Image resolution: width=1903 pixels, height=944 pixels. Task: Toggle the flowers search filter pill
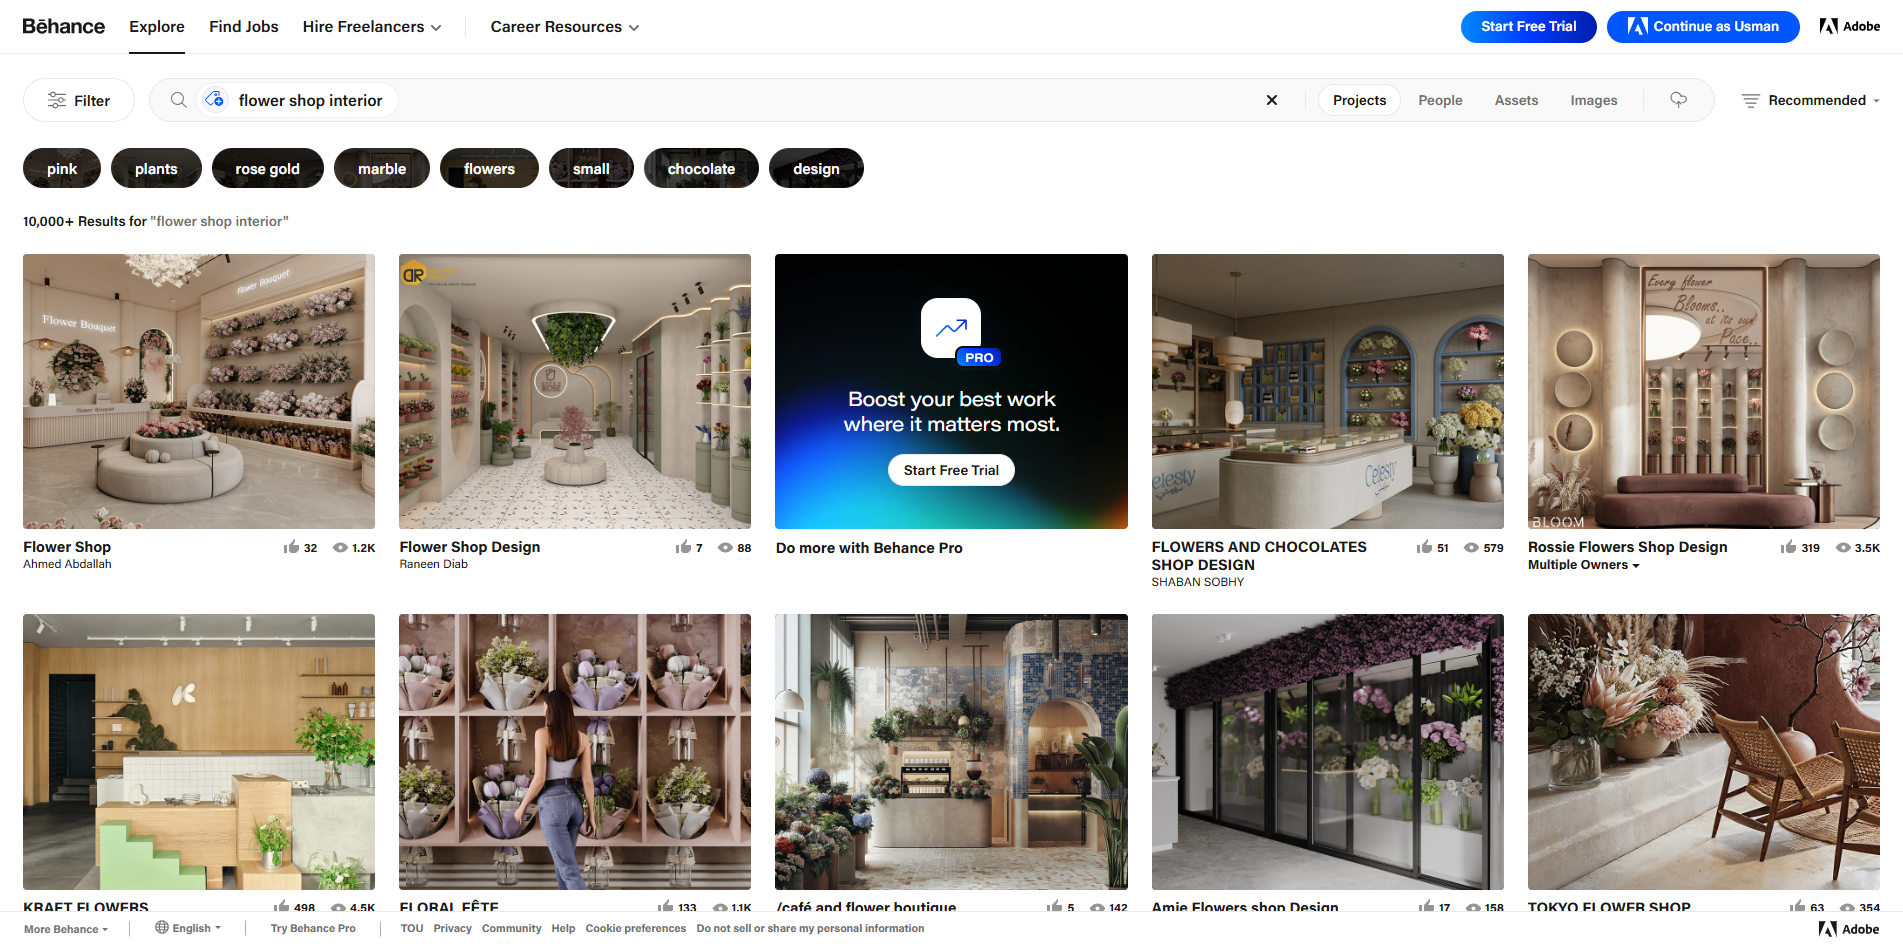[x=489, y=168]
